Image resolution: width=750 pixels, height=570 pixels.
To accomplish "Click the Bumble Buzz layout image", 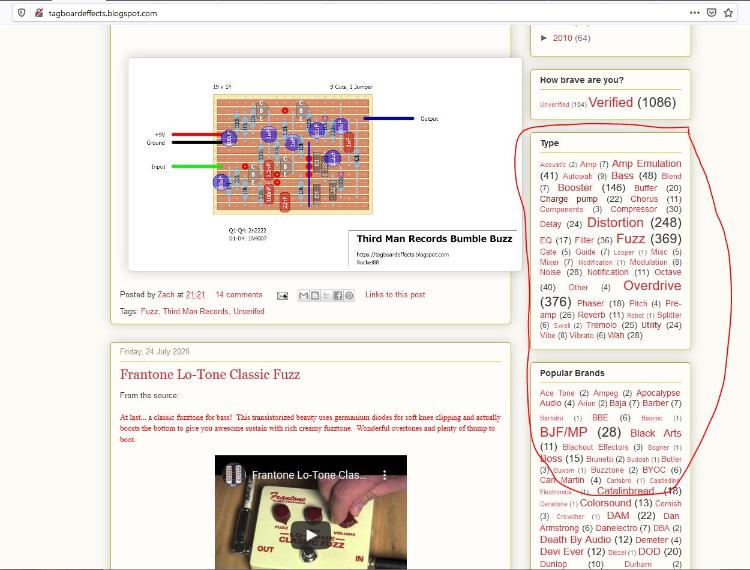I will click(x=324, y=164).
